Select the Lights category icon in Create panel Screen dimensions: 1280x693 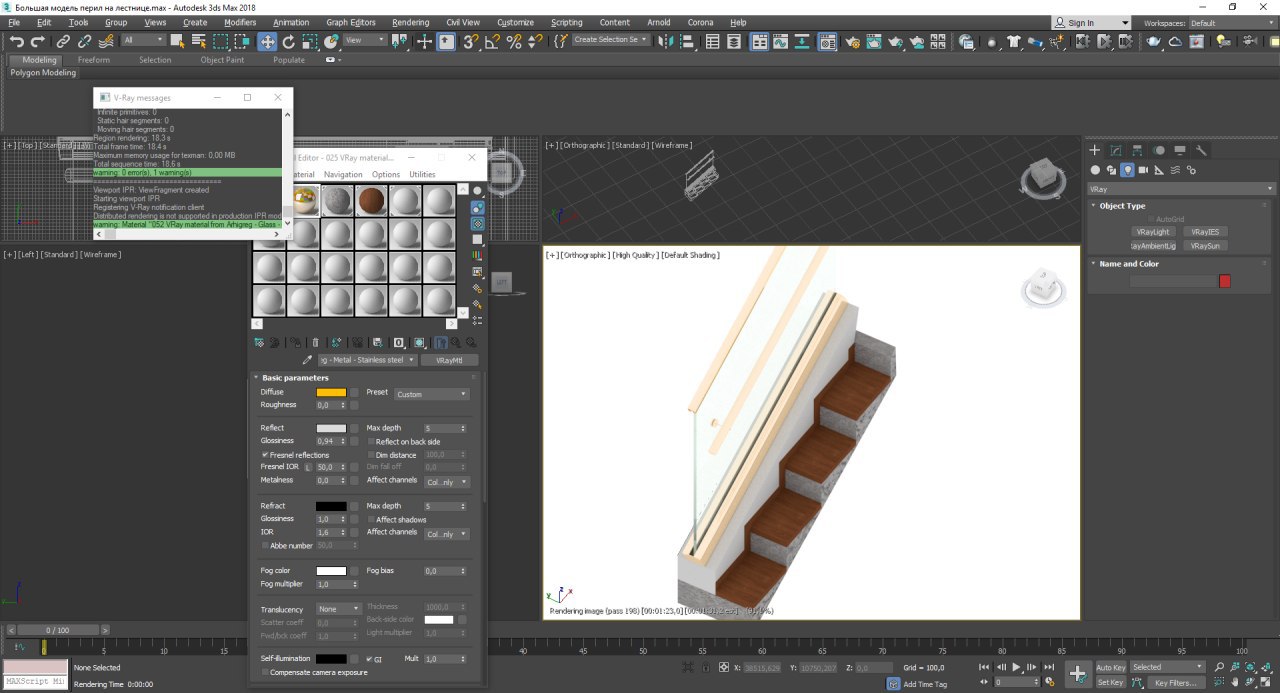coord(1127,170)
